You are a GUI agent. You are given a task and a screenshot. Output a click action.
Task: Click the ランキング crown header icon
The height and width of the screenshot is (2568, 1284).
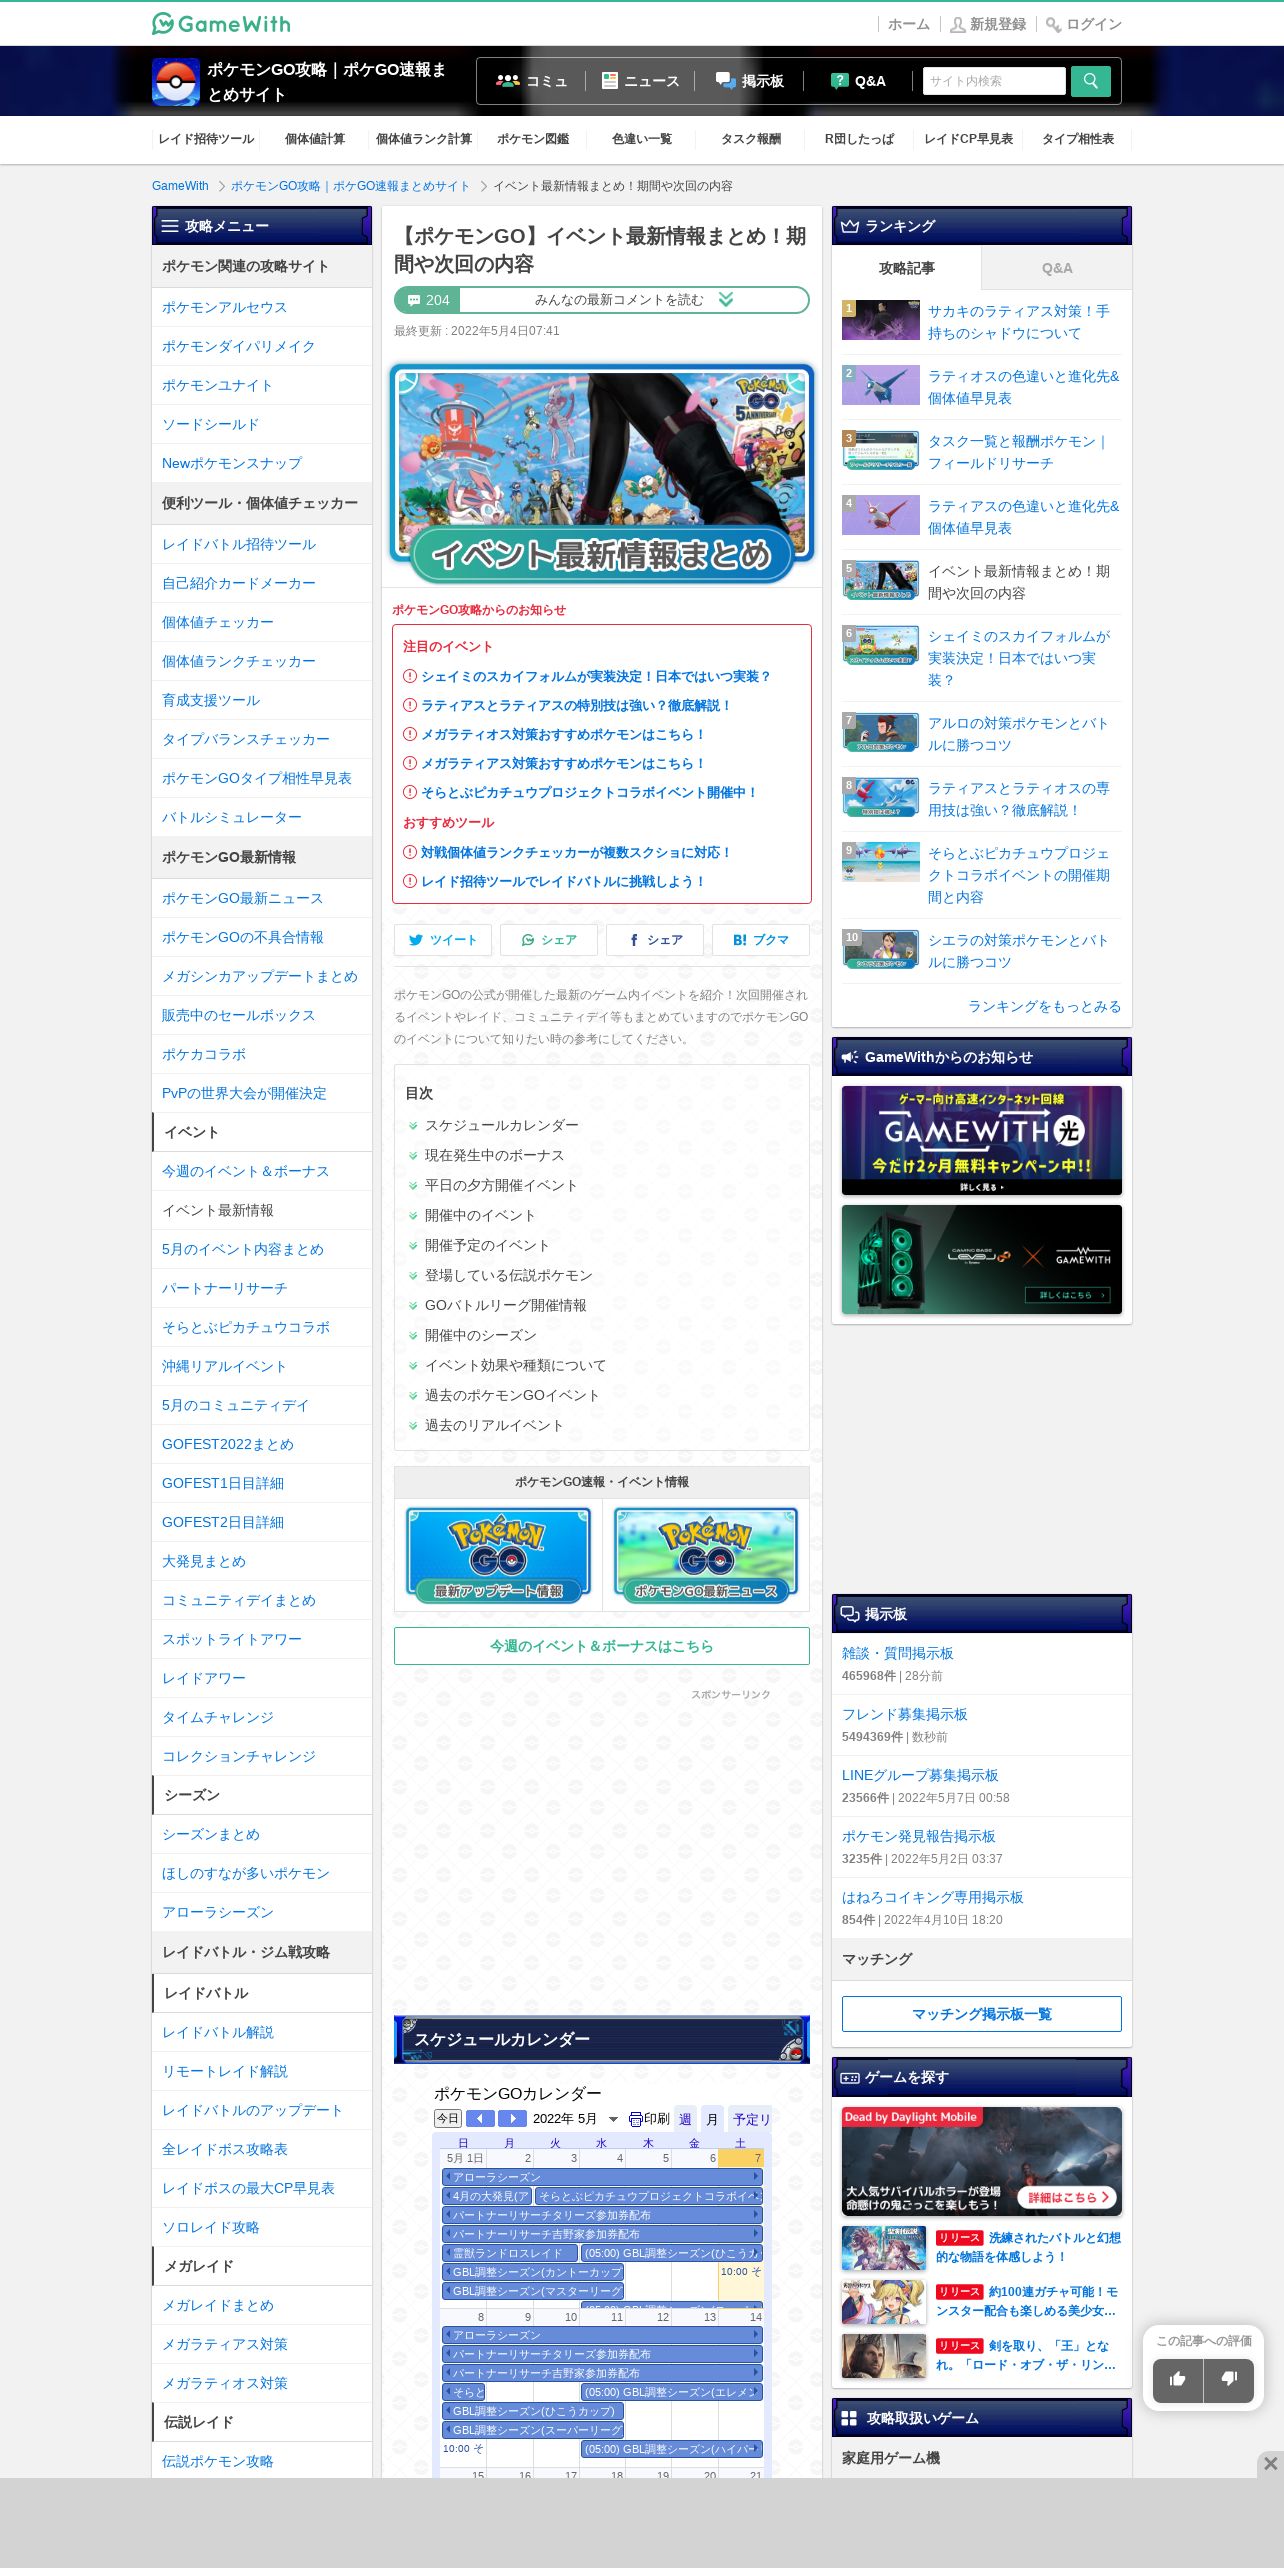pos(850,226)
